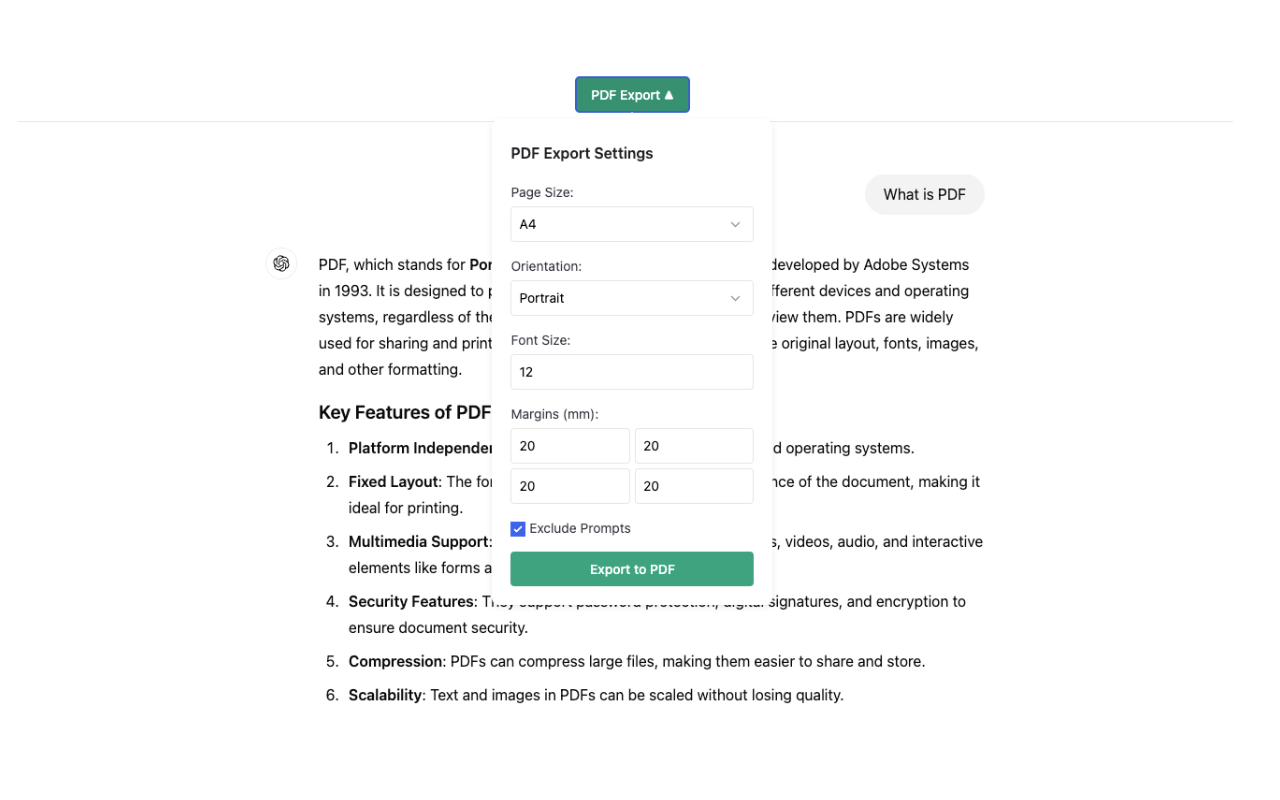
Task: Select the top-left margin field showing 20
Action: (x=570, y=445)
